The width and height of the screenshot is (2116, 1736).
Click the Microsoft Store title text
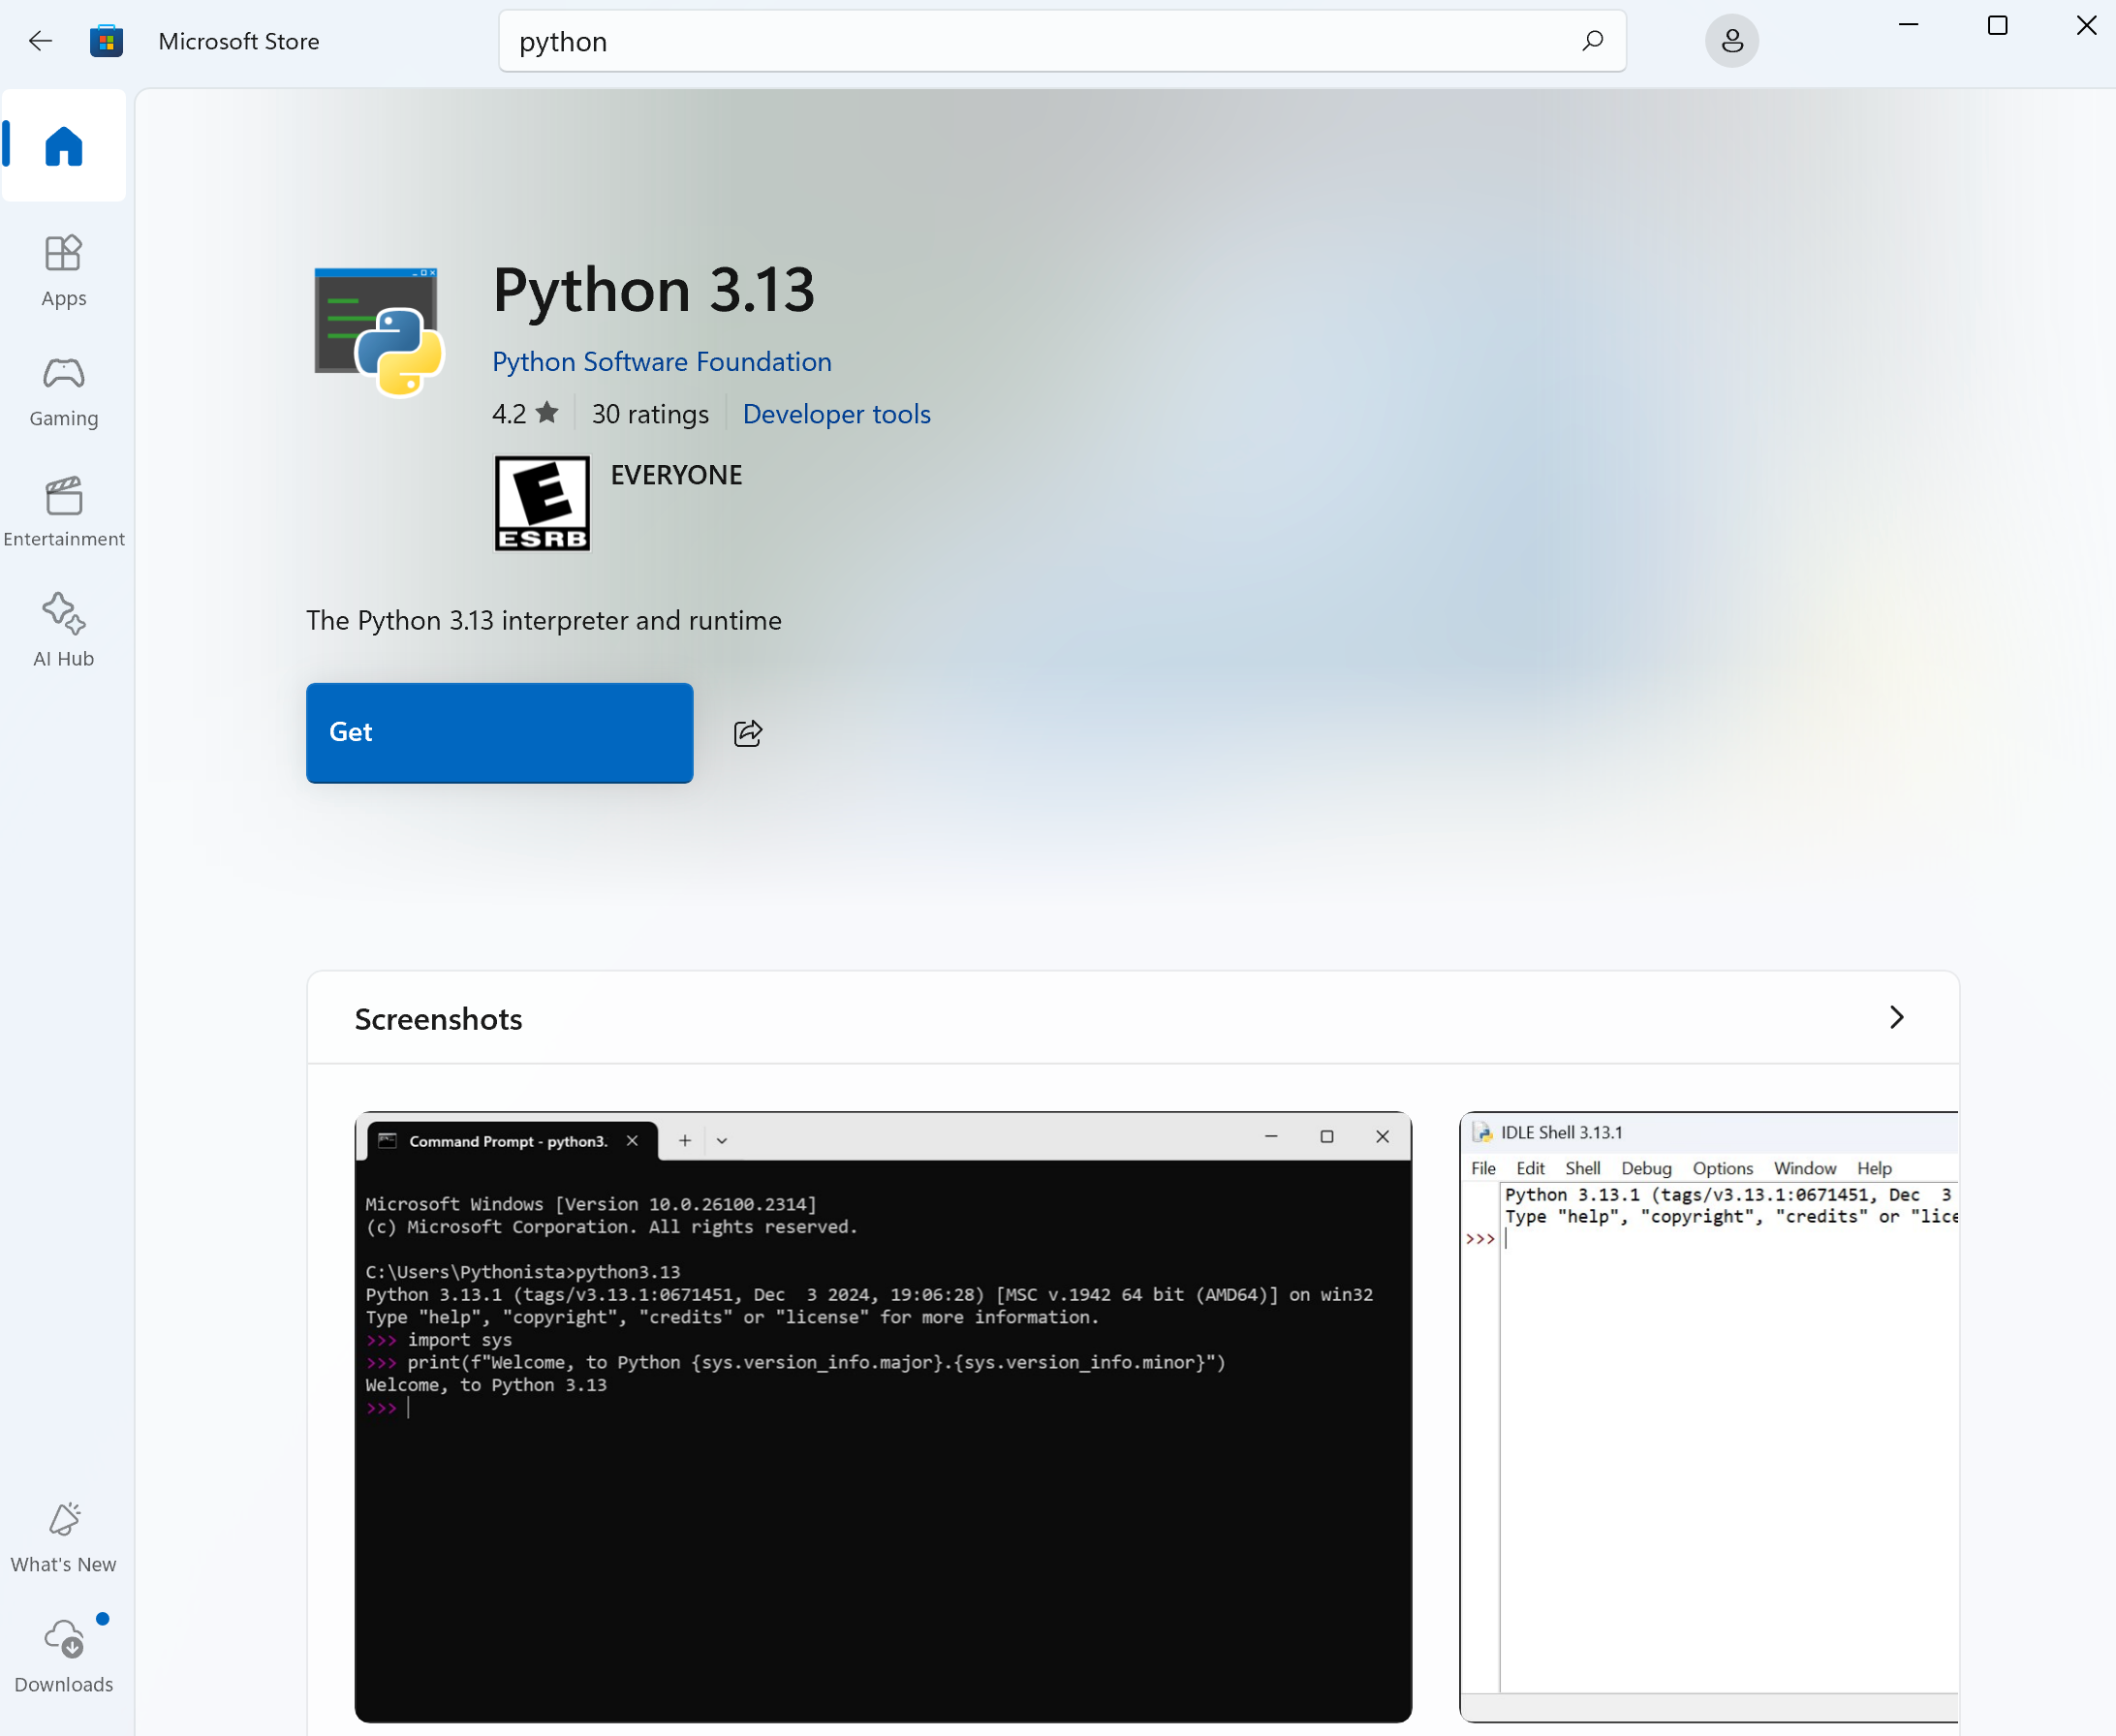[x=239, y=41]
